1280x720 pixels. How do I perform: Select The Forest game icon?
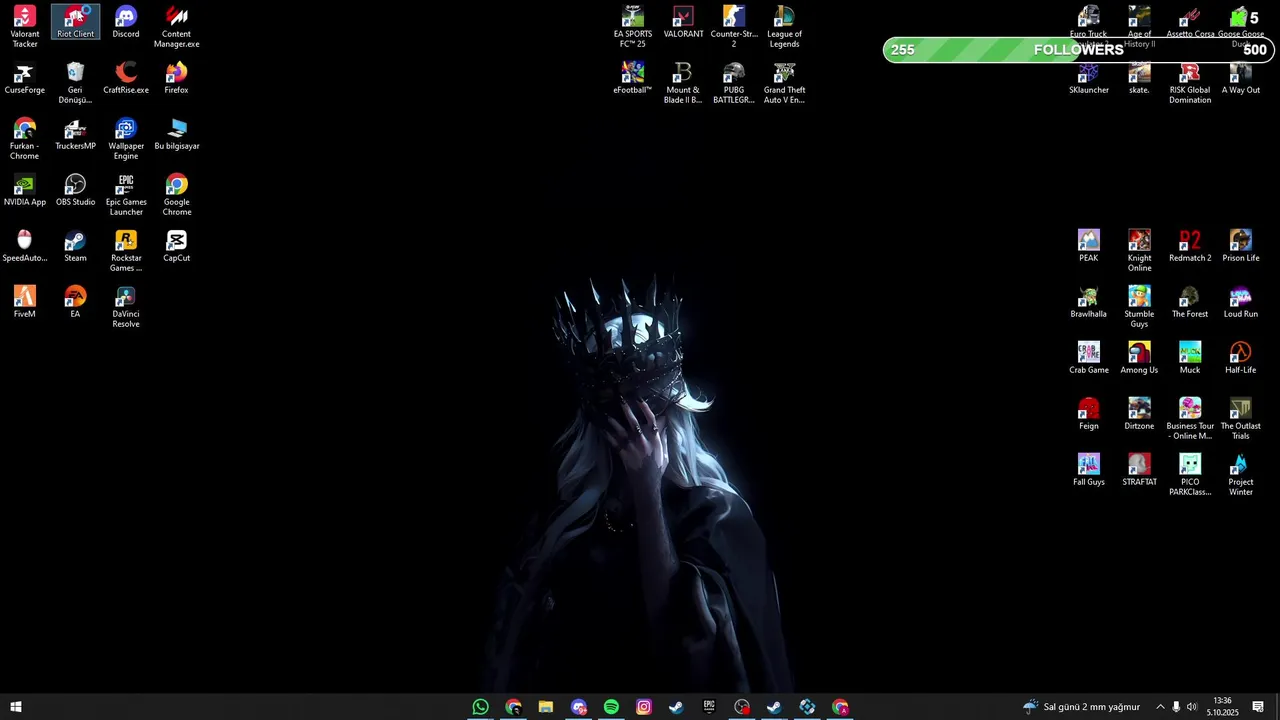click(1190, 302)
